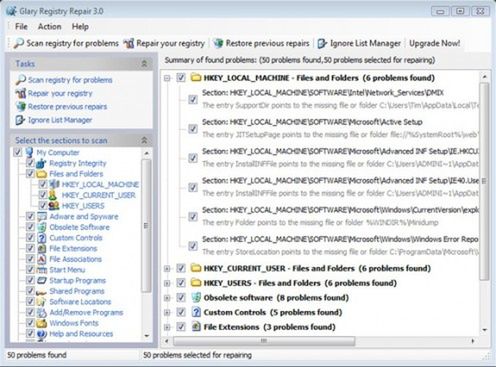Image resolution: width=496 pixels, height=367 pixels.
Task: Click the Ignore List Manager toolbar icon
Action: [x=322, y=43]
